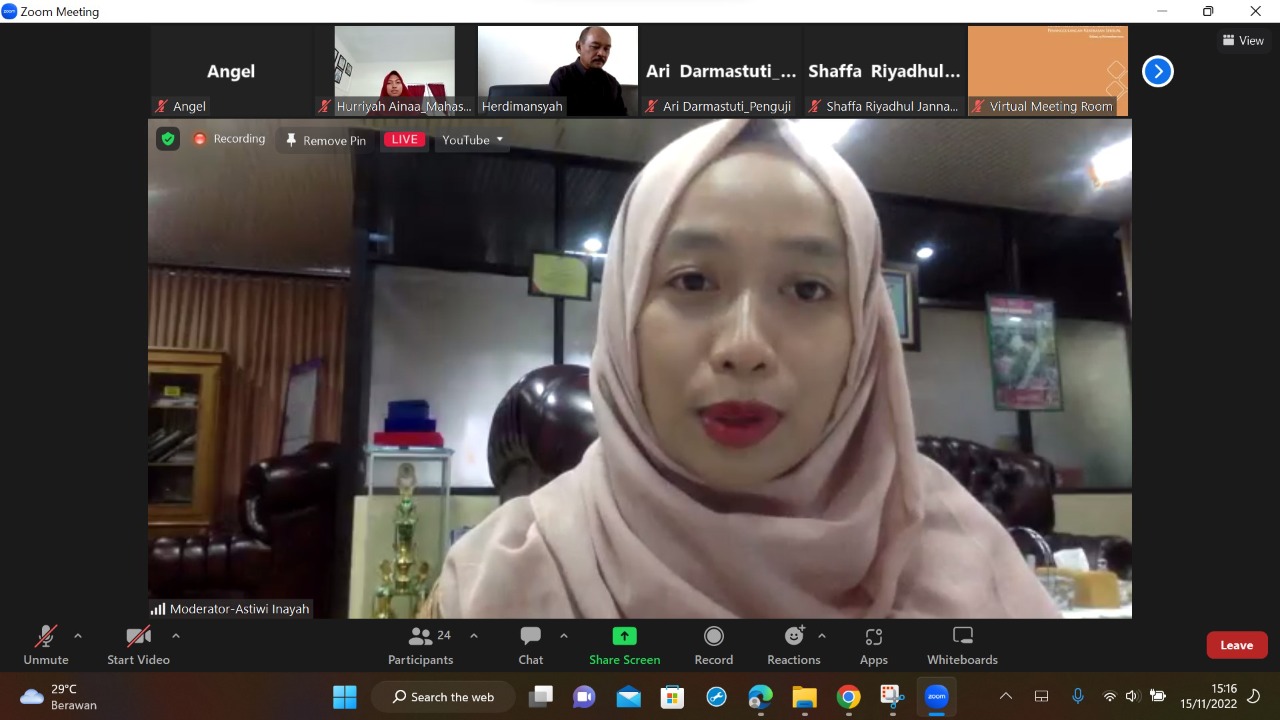Screen dimensions: 1280x720
Task: Unmute the microphone
Action: coord(46,645)
